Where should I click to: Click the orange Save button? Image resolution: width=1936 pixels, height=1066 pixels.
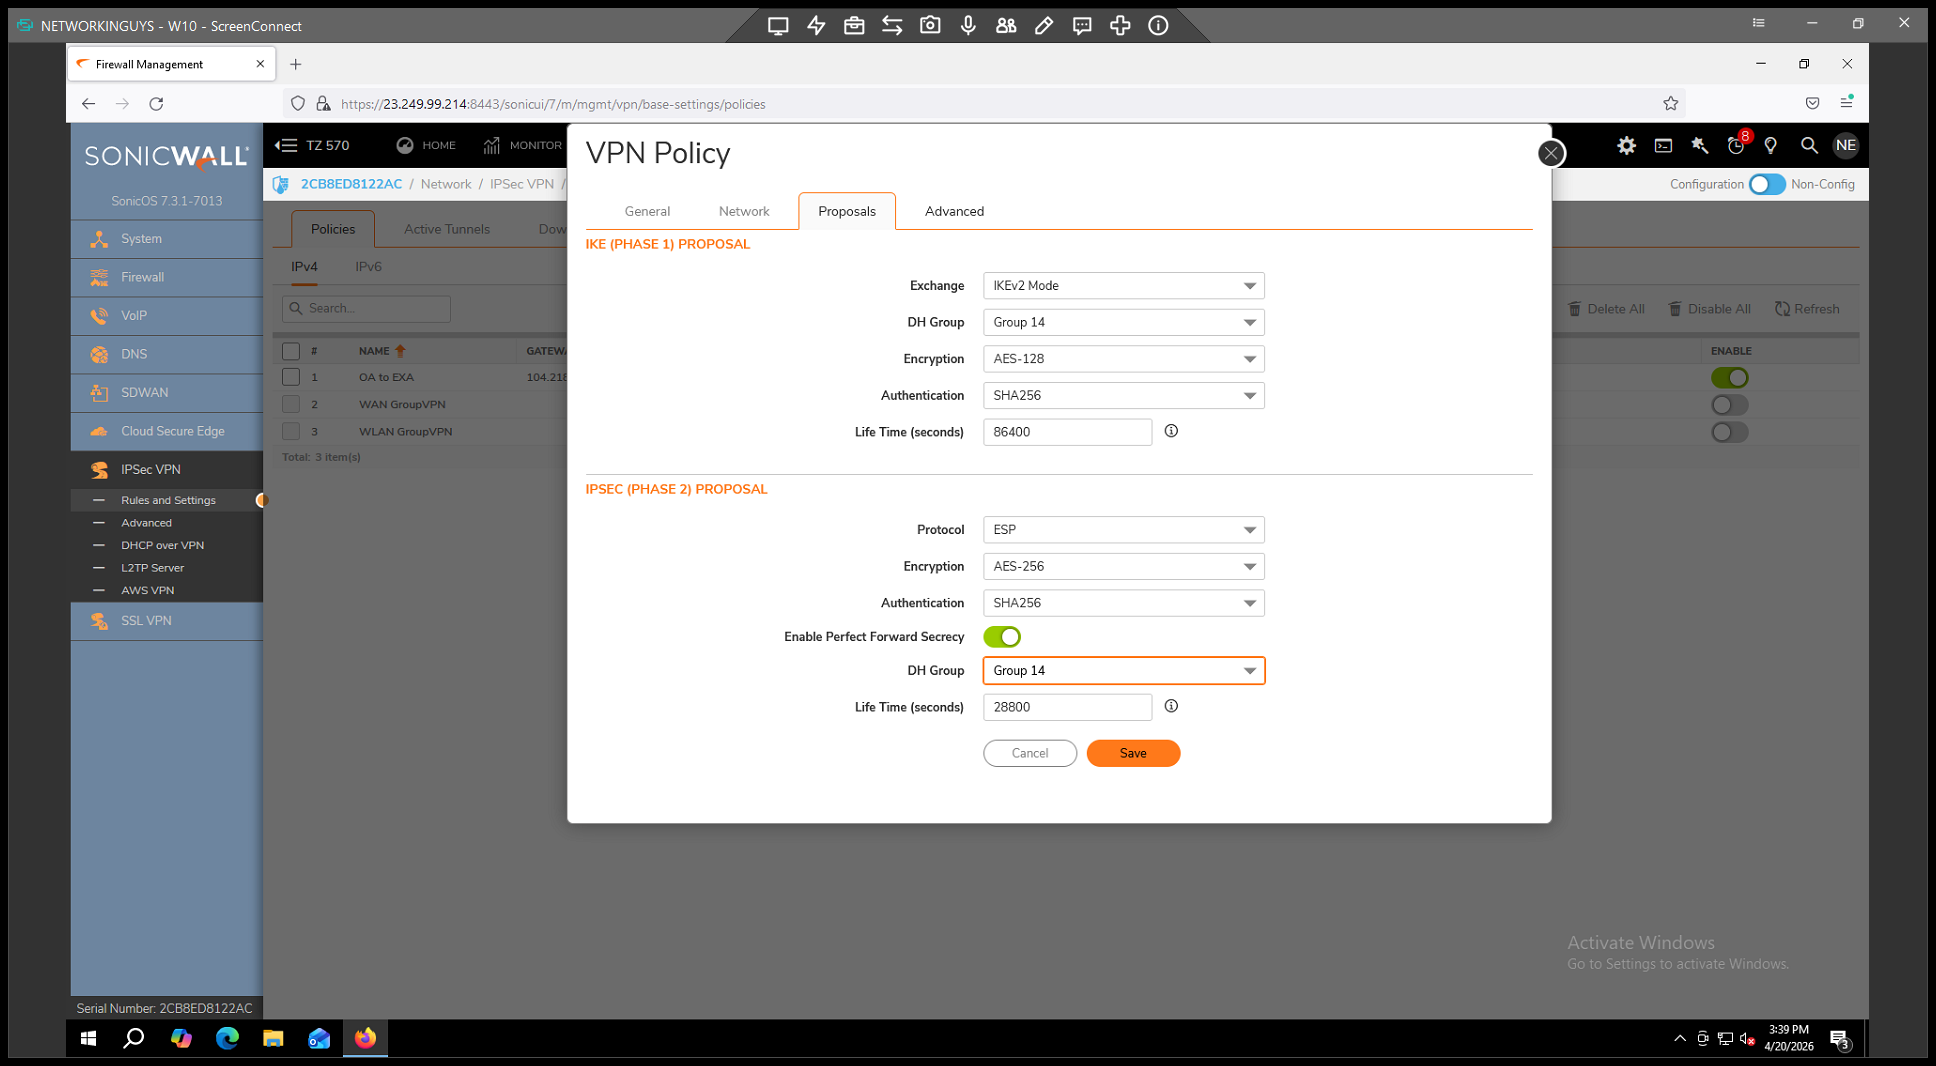(1133, 753)
